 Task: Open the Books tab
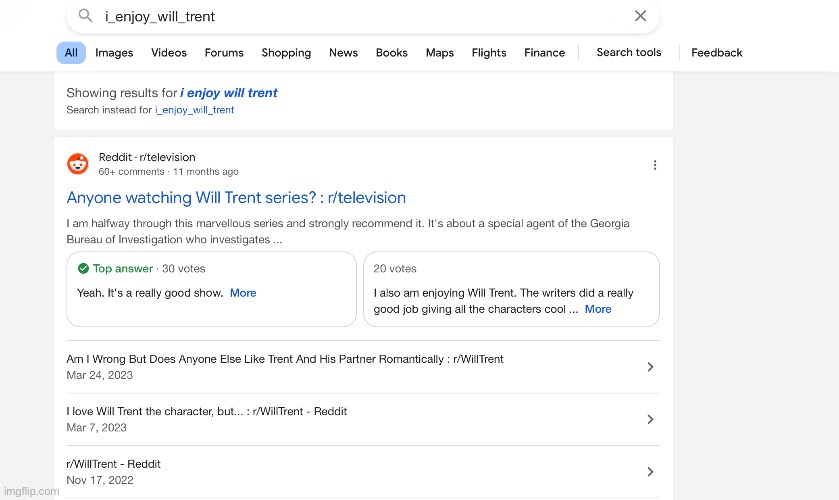392,52
